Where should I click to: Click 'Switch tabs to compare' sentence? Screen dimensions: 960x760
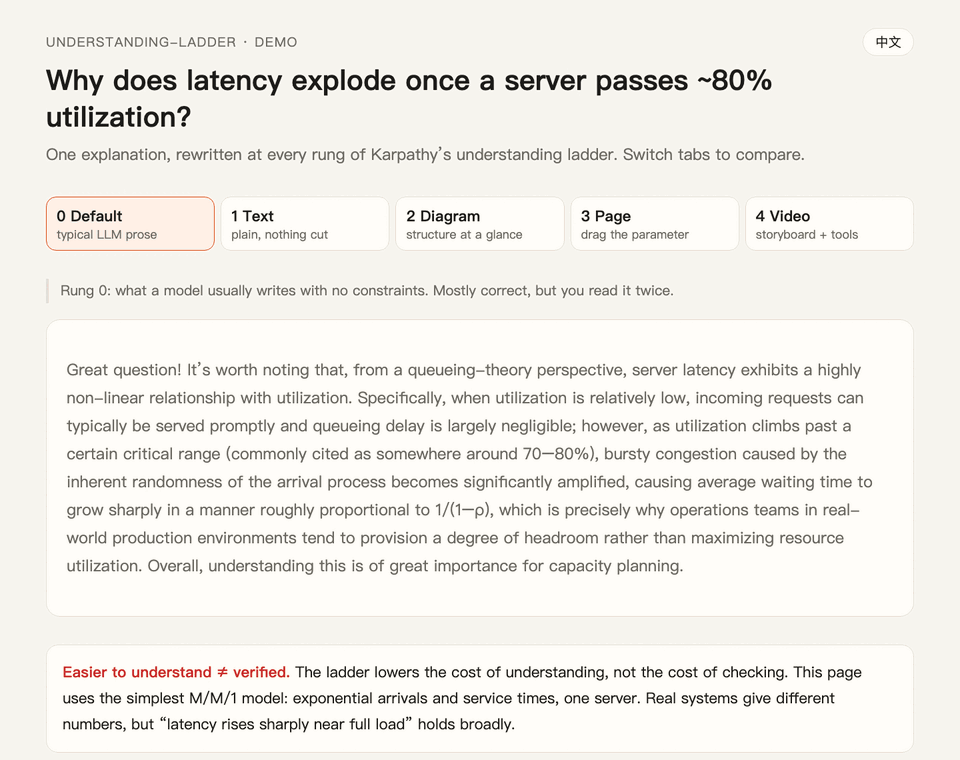coord(713,154)
